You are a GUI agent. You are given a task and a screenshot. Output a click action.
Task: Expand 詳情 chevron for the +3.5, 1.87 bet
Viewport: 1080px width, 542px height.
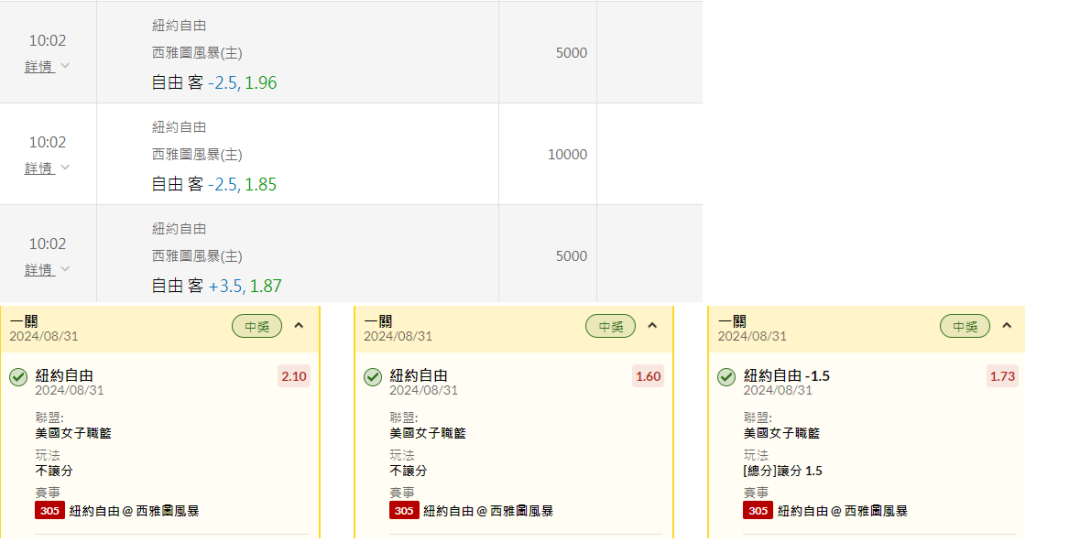[x=65, y=269]
